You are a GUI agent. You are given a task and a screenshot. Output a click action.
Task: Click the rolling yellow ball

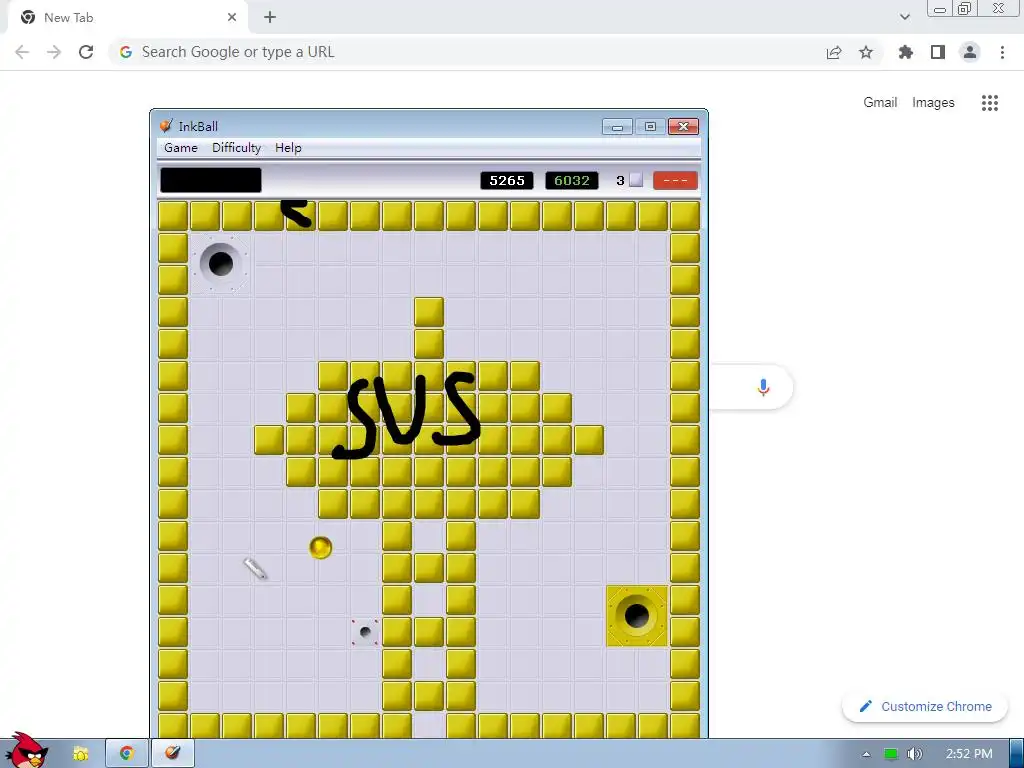[x=321, y=547]
